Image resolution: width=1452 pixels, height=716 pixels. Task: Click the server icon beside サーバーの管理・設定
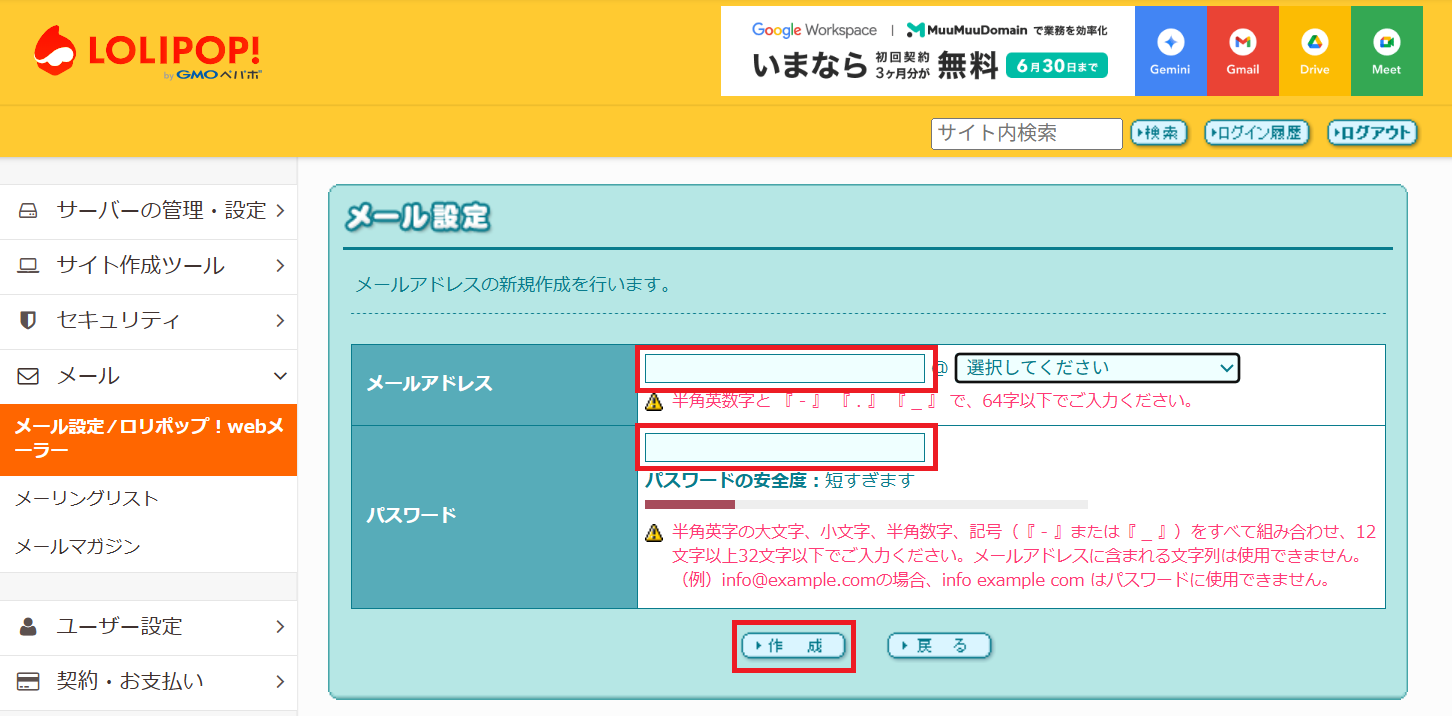(x=28, y=211)
